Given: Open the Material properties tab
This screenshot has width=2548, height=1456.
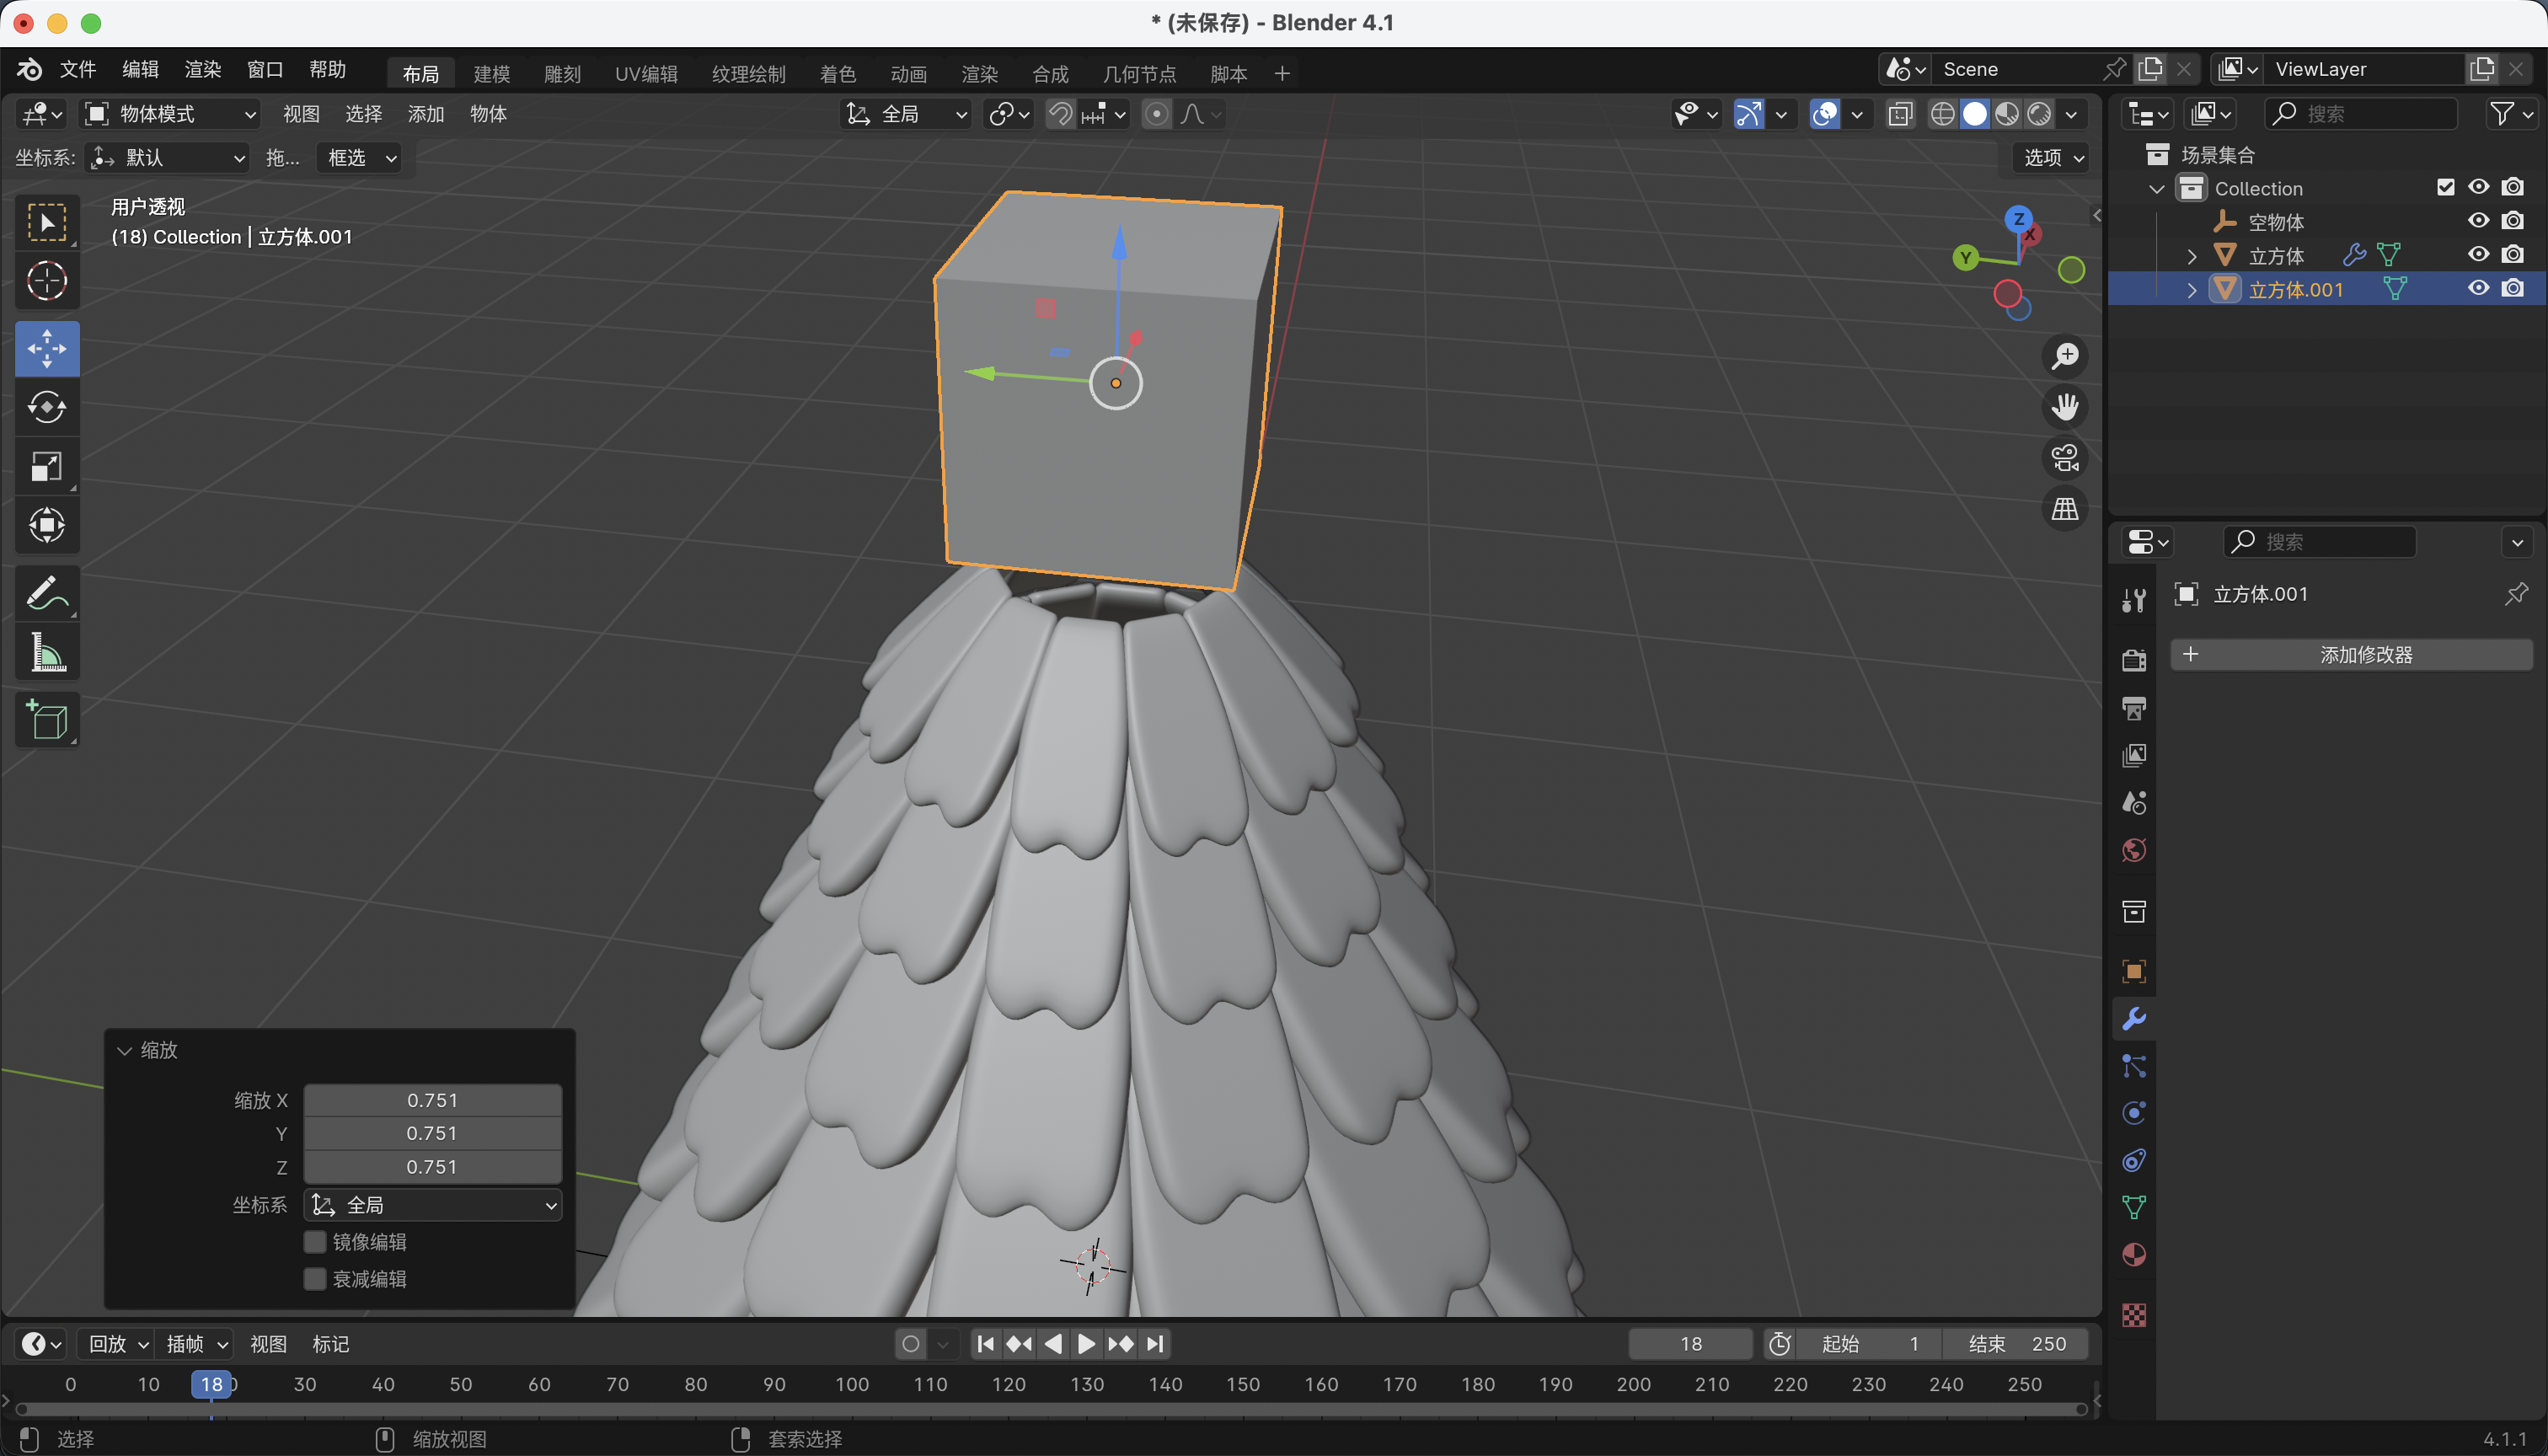Looking at the screenshot, I should click(2133, 1255).
